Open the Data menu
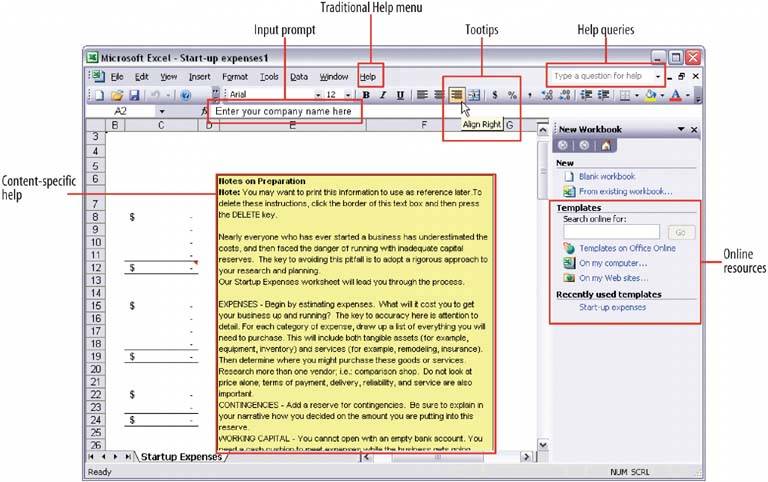The image size is (768, 482). click(299, 77)
